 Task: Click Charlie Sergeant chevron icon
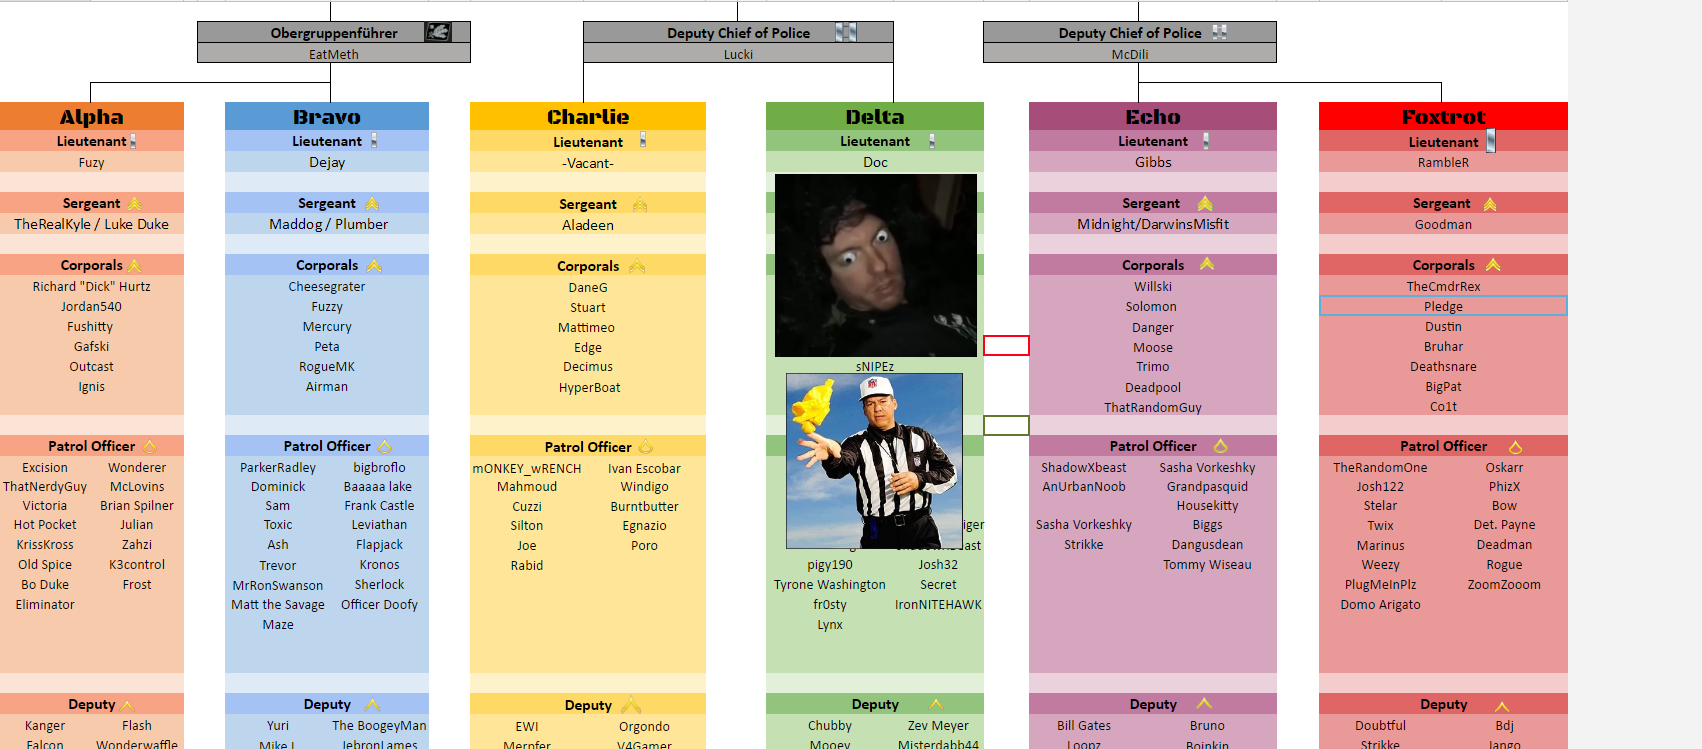click(x=640, y=205)
